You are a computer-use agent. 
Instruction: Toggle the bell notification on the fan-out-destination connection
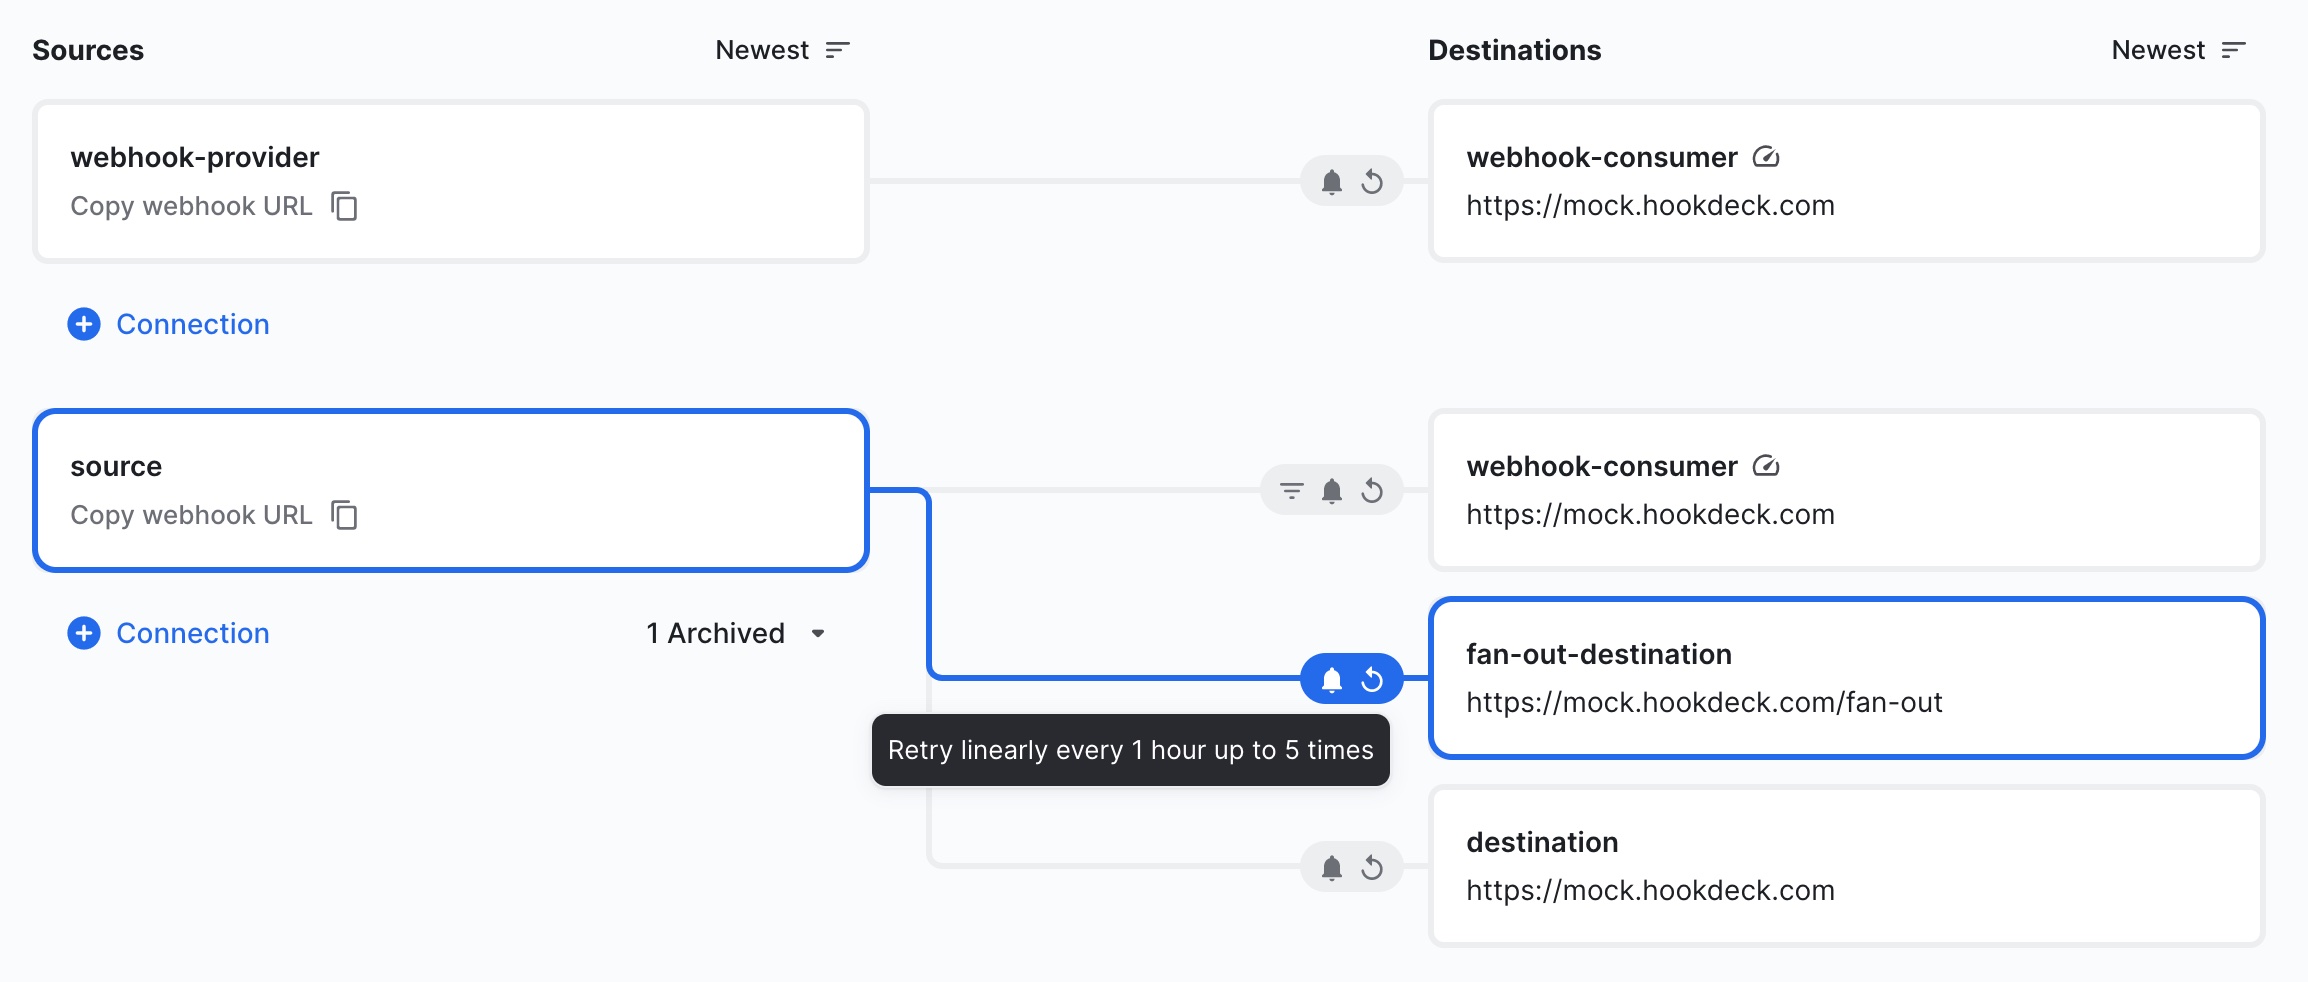(x=1330, y=680)
